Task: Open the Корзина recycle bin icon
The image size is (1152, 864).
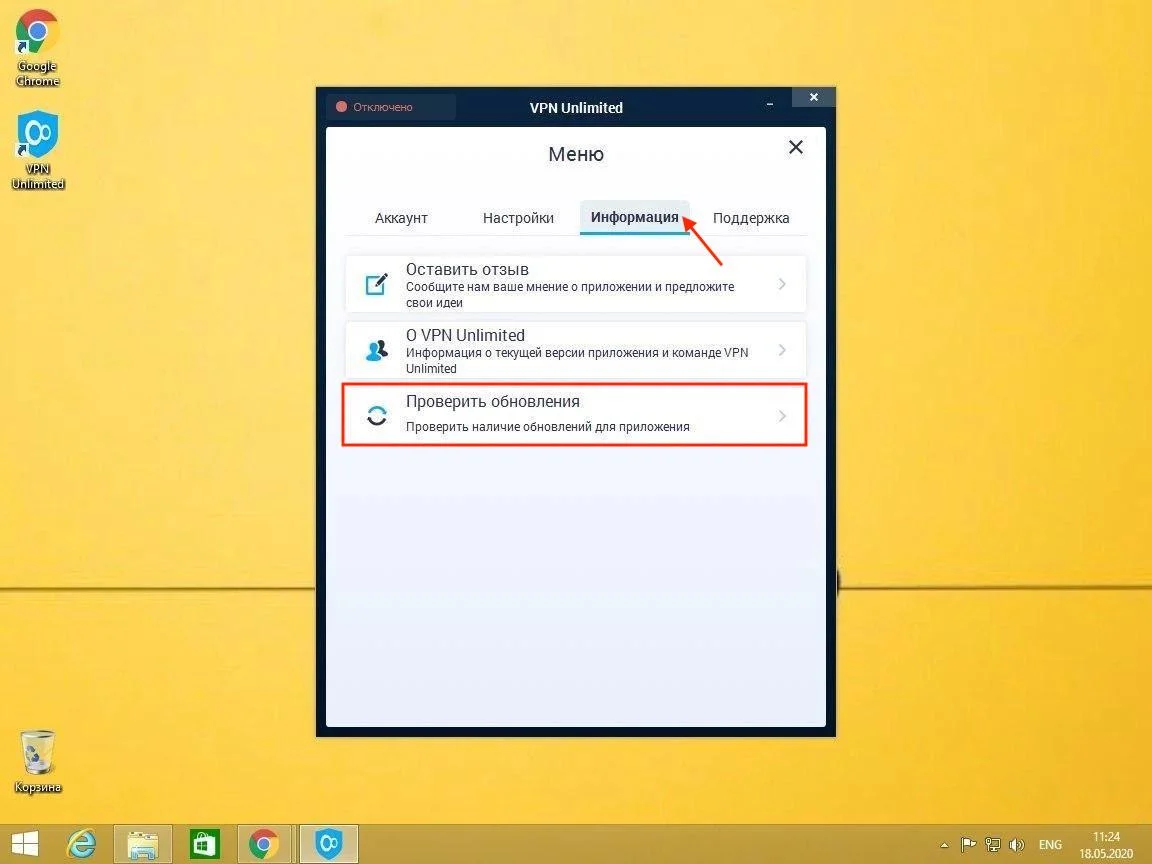Action: pyautogui.click(x=38, y=760)
